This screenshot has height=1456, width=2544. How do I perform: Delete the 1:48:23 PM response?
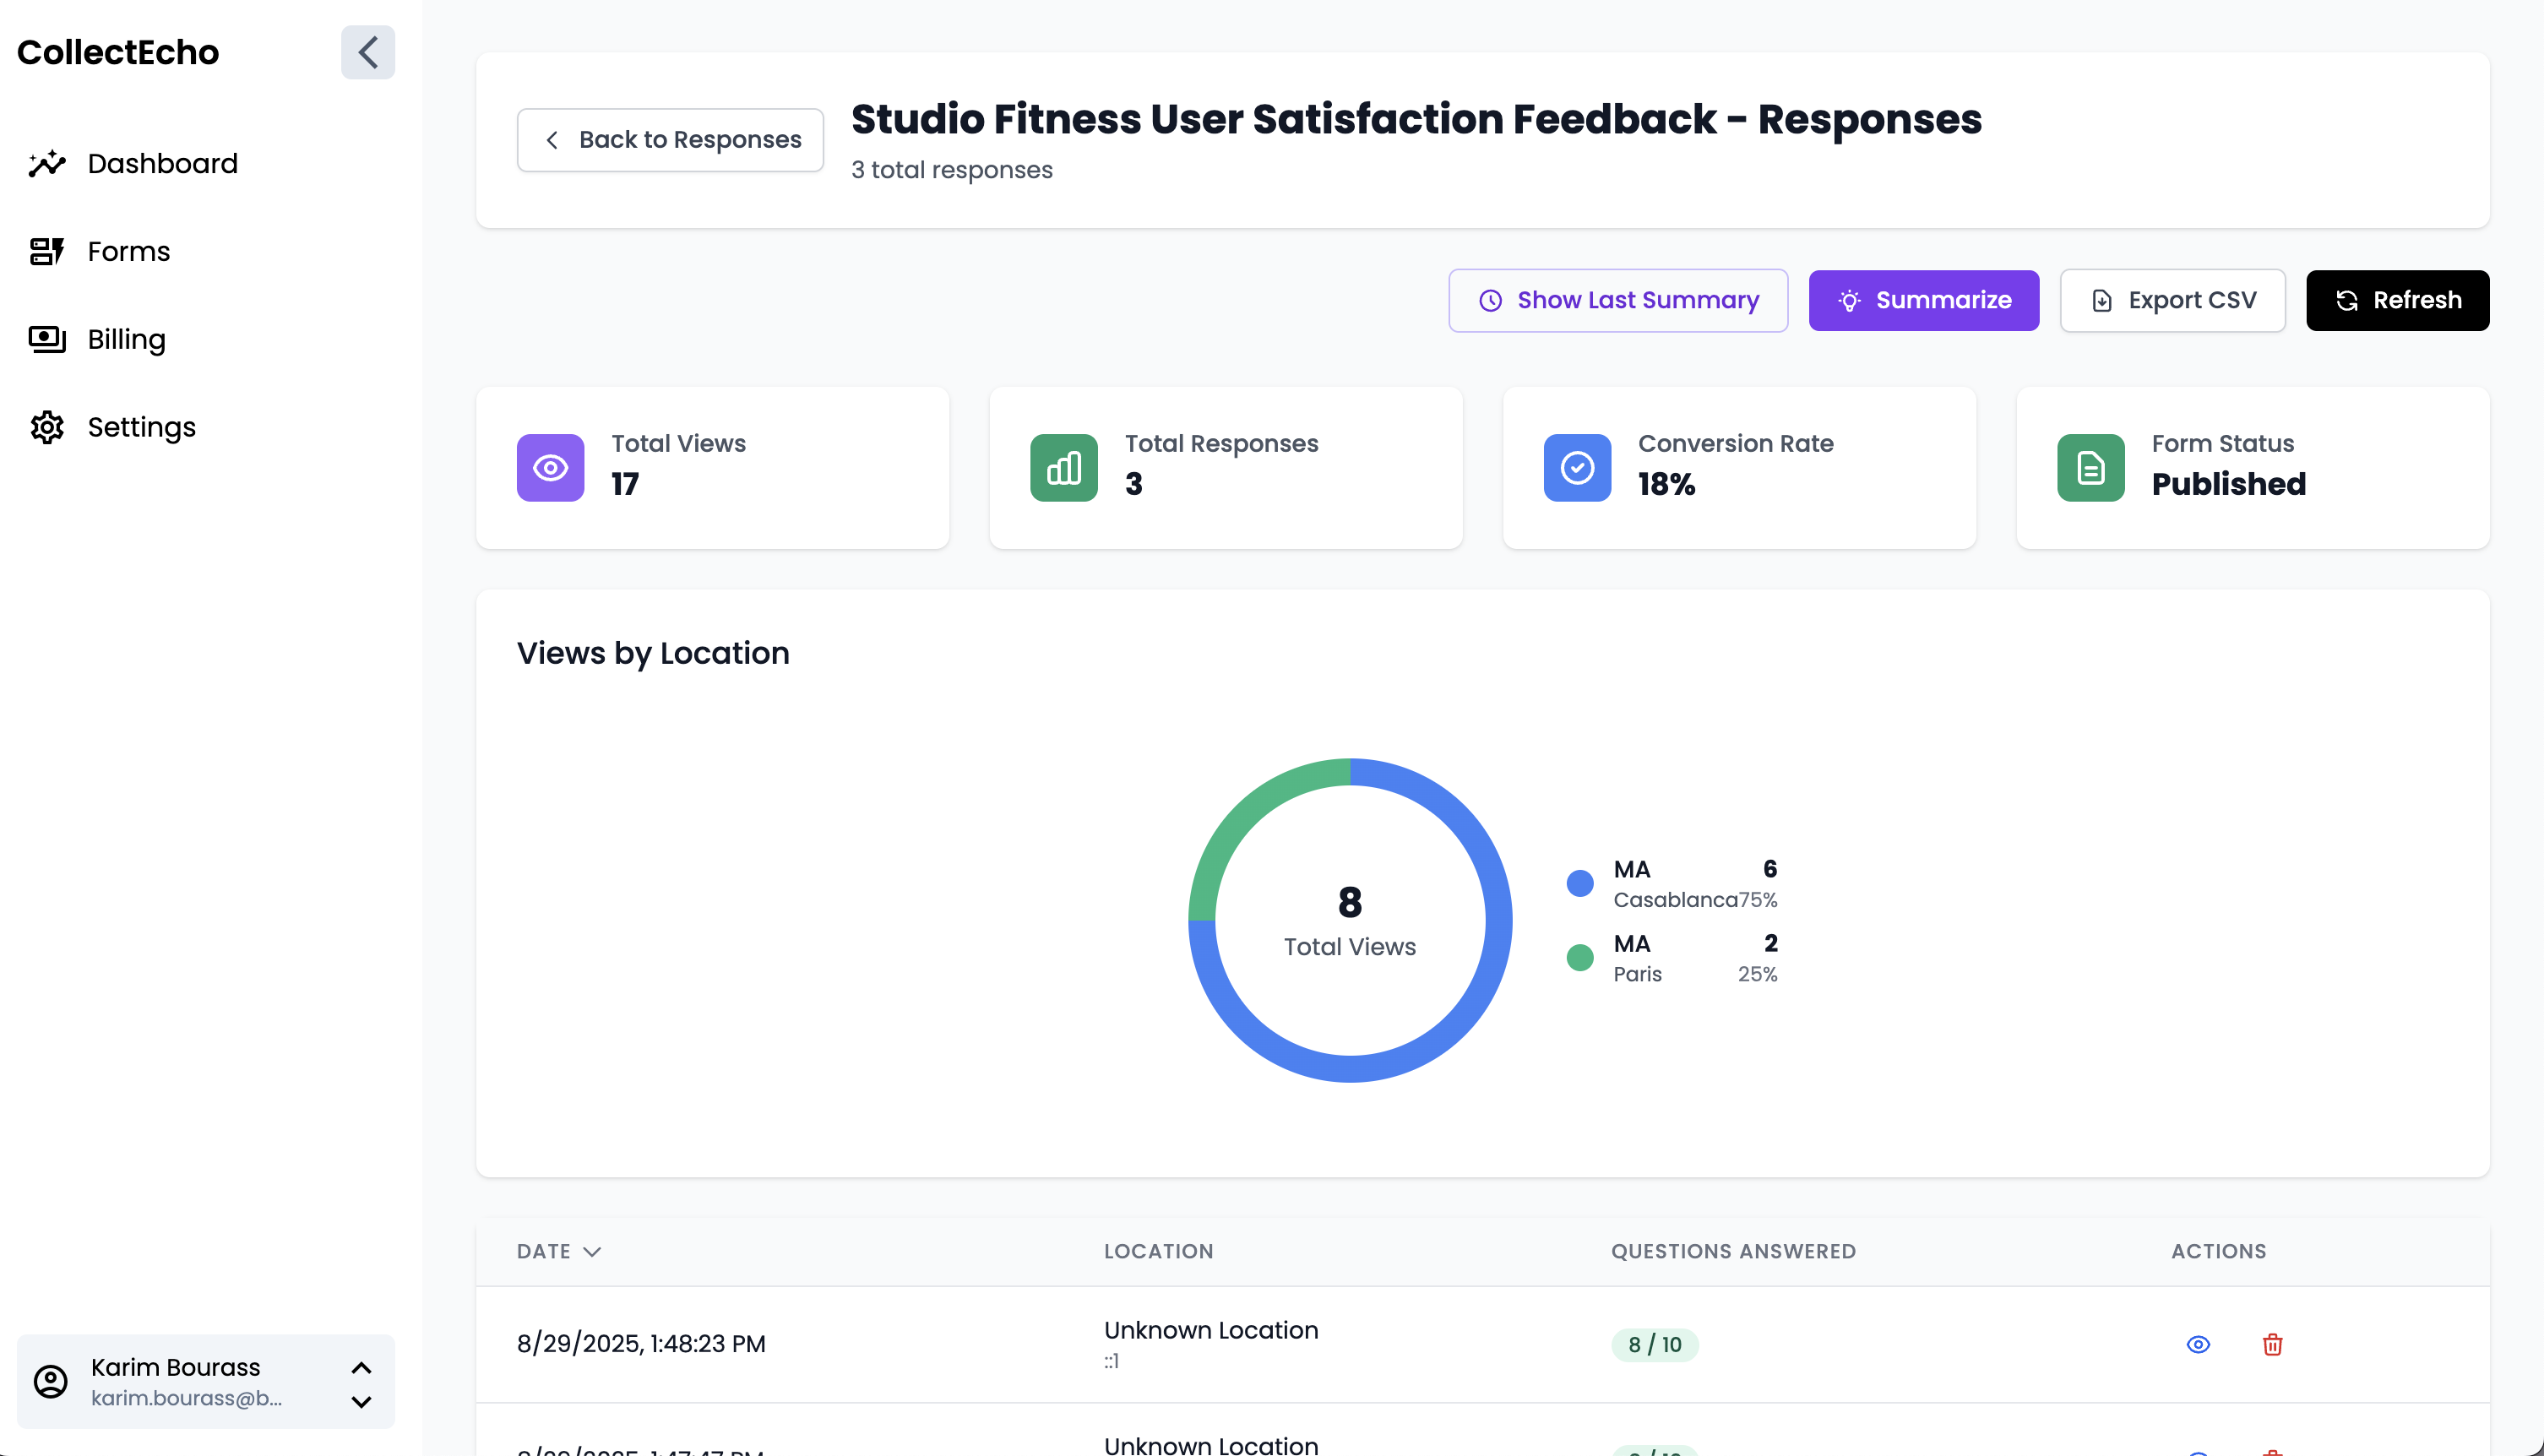pyautogui.click(x=2272, y=1344)
